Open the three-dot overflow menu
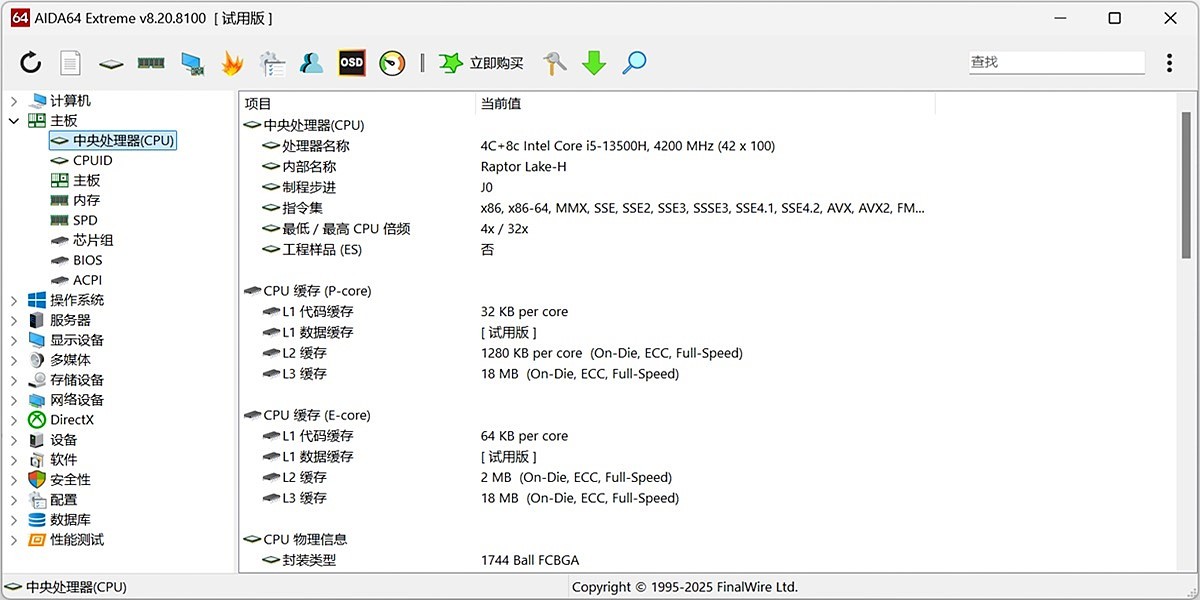The image size is (1200, 600). (x=1168, y=62)
